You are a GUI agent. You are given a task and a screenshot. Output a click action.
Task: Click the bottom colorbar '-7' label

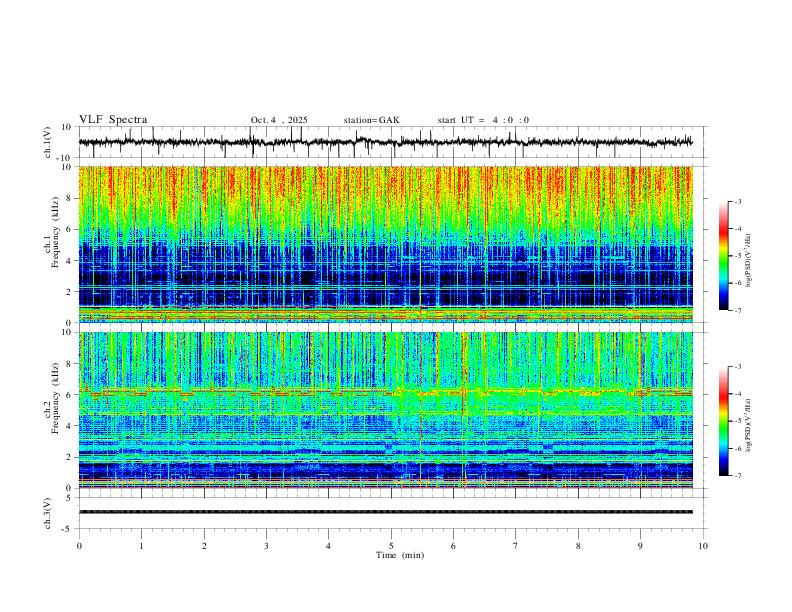[737, 475]
